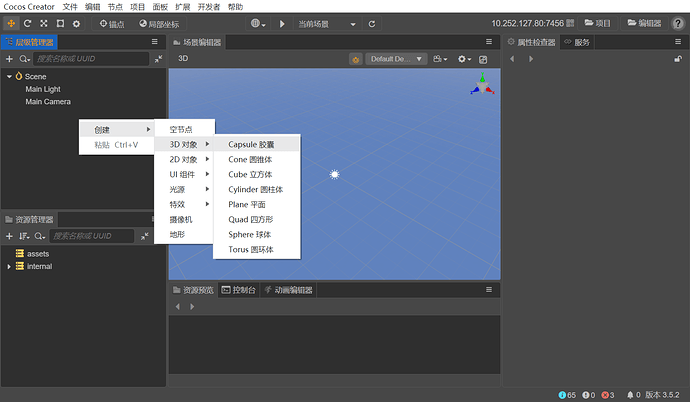Toggle the scene lighting icon

click(356, 59)
